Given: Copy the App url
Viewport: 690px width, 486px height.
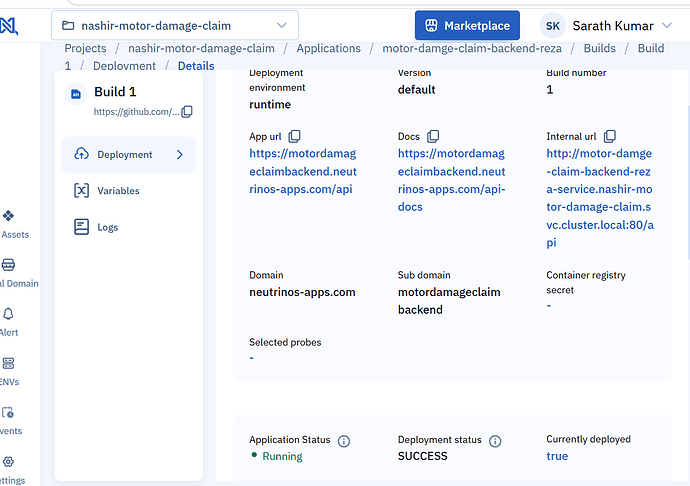Looking at the screenshot, I should click(x=294, y=136).
